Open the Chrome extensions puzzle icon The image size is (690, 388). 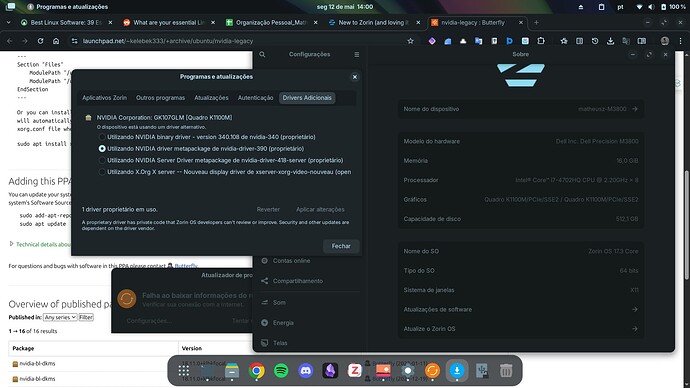[541, 41]
